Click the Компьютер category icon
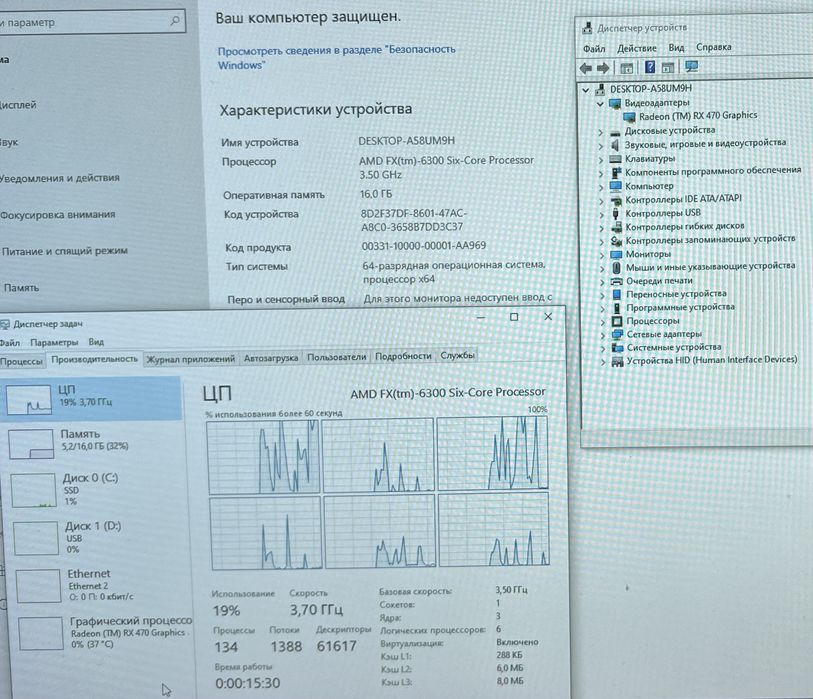 [615, 186]
